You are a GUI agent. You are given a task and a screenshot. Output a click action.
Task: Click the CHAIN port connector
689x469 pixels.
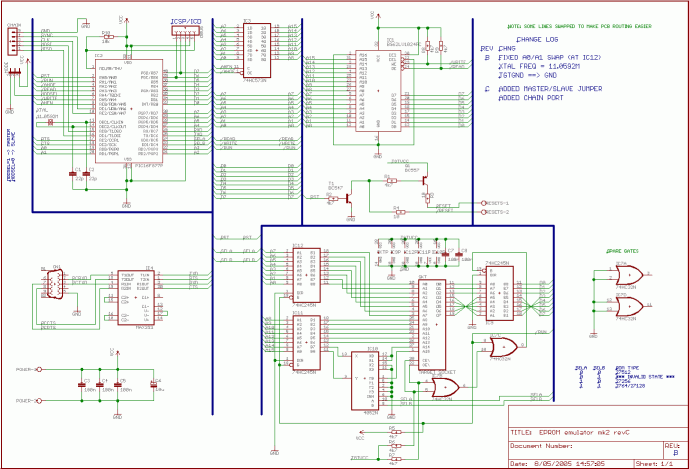coord(11,40)
